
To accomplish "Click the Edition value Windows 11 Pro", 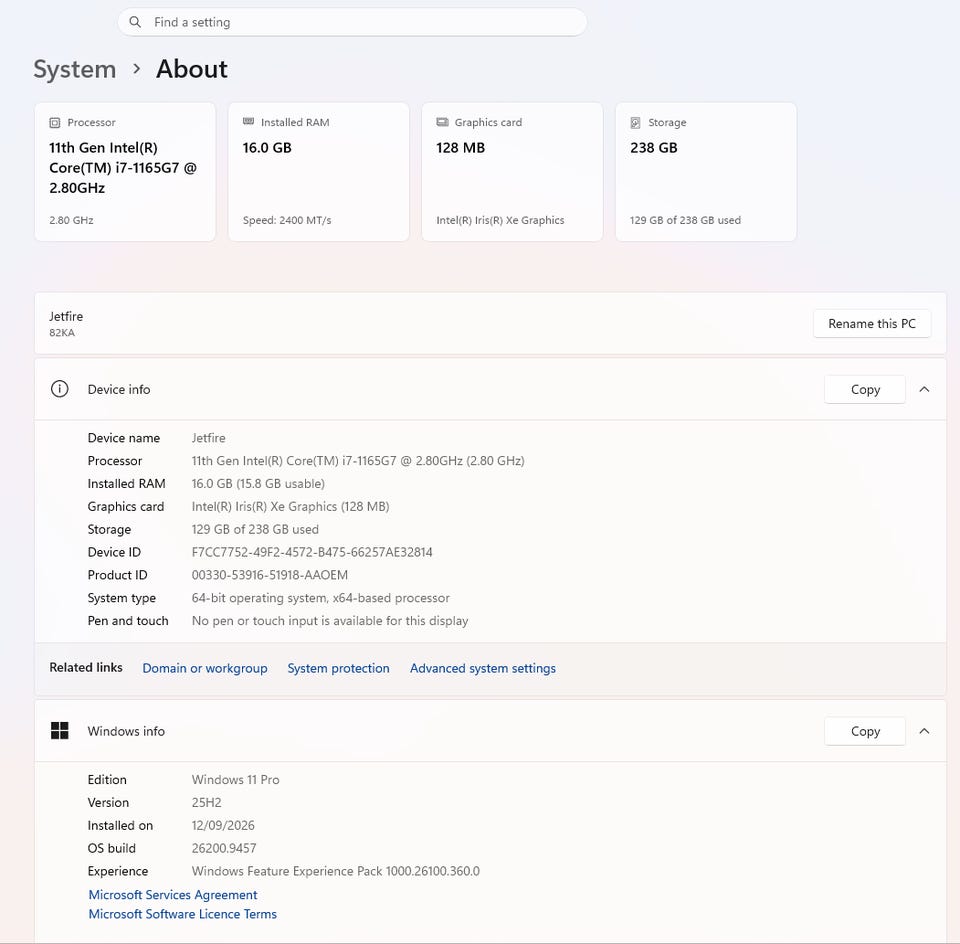I will point(235,779).
